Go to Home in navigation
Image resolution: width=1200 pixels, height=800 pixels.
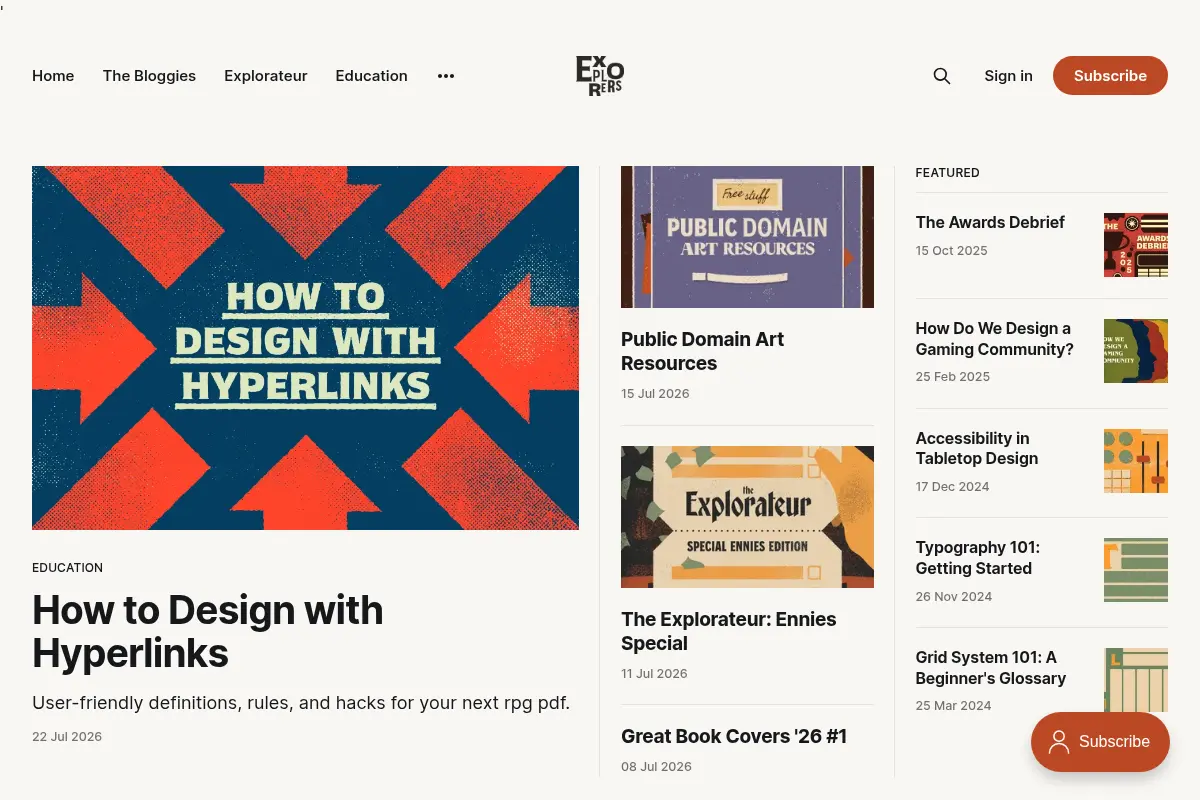coord(53,76)
